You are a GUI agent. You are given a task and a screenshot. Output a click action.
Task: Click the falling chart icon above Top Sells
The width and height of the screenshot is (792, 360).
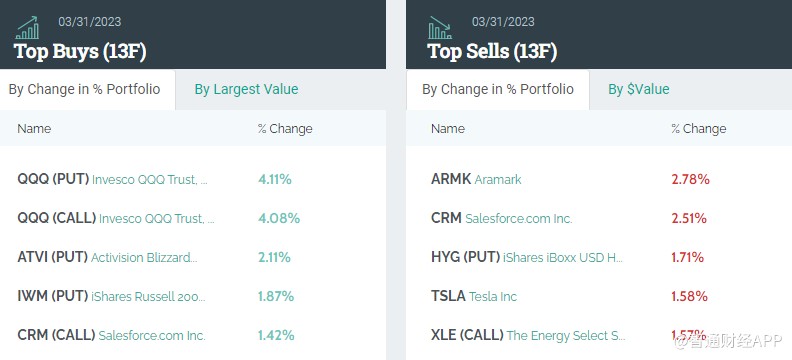[440, 28]
